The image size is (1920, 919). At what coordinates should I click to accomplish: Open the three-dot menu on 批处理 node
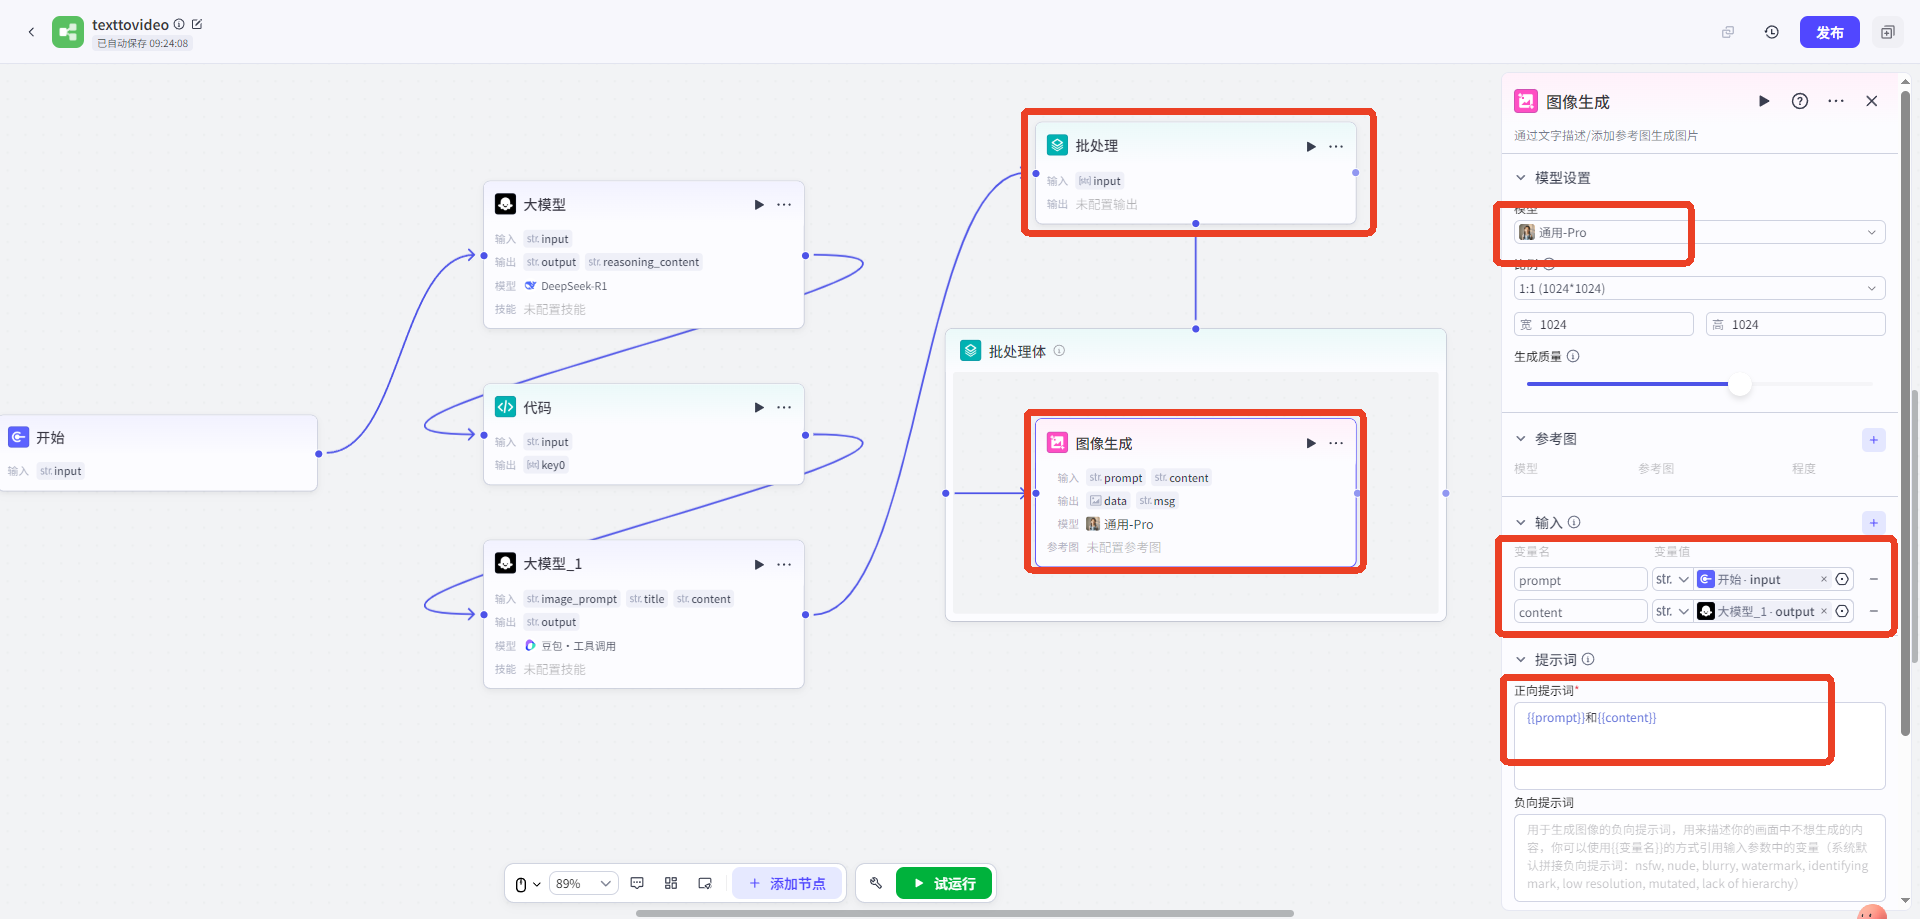click(1336, 146)
